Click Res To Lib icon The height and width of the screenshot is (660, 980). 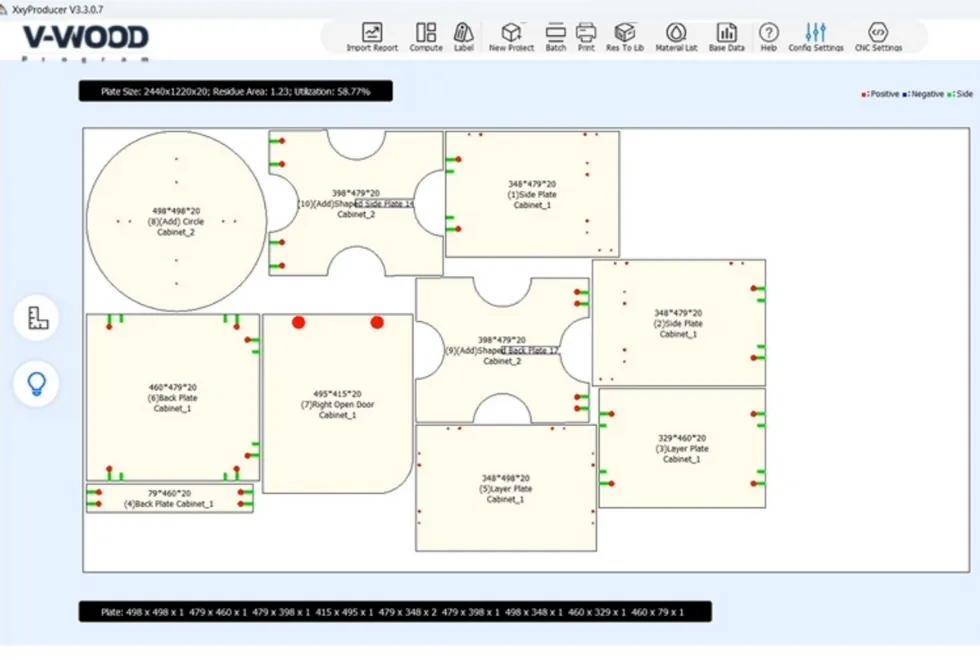click(x=625, y=36)
